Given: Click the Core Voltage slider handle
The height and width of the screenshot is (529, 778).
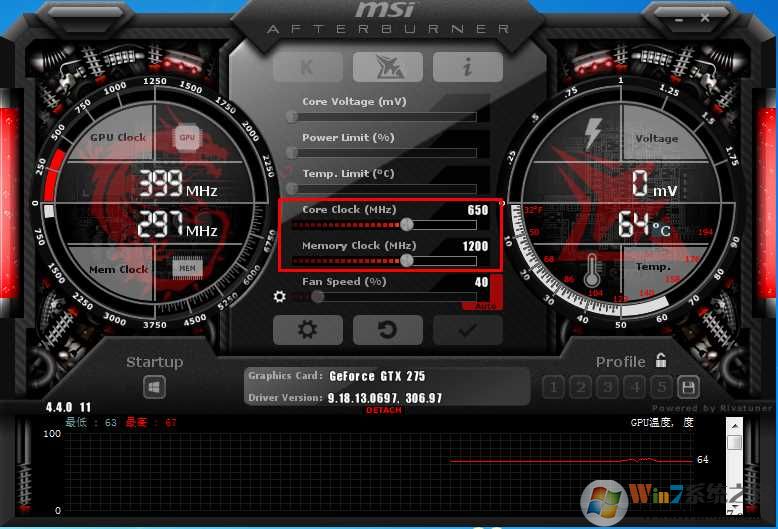Looking at the screenshot, I should (292, 117).
